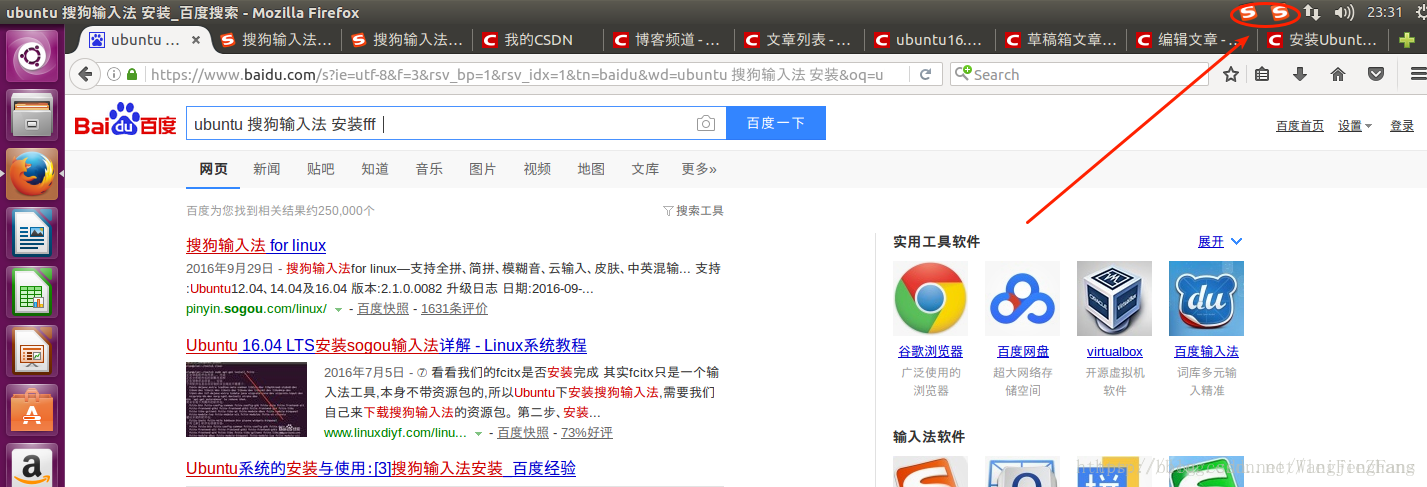Select the 音乐 search category
Viewport: 1427px width, 487px height.
429,169
